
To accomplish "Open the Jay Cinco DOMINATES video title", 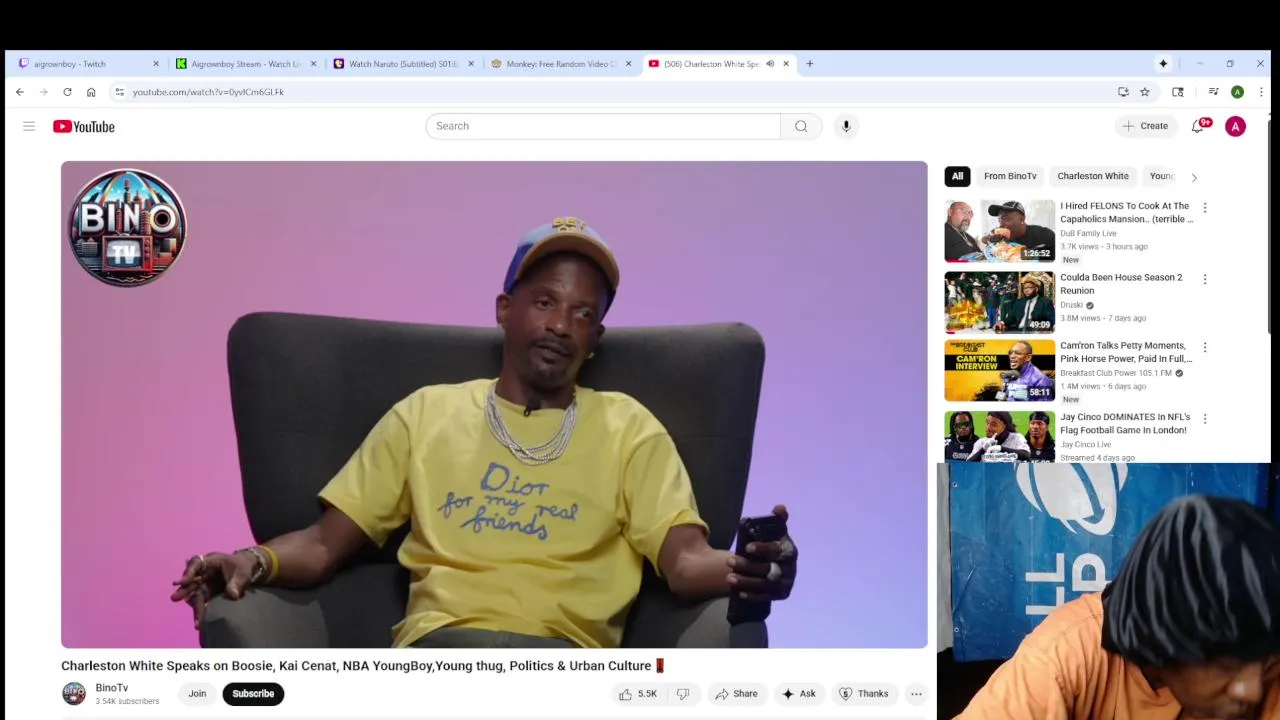I will tap(1125, 423).
